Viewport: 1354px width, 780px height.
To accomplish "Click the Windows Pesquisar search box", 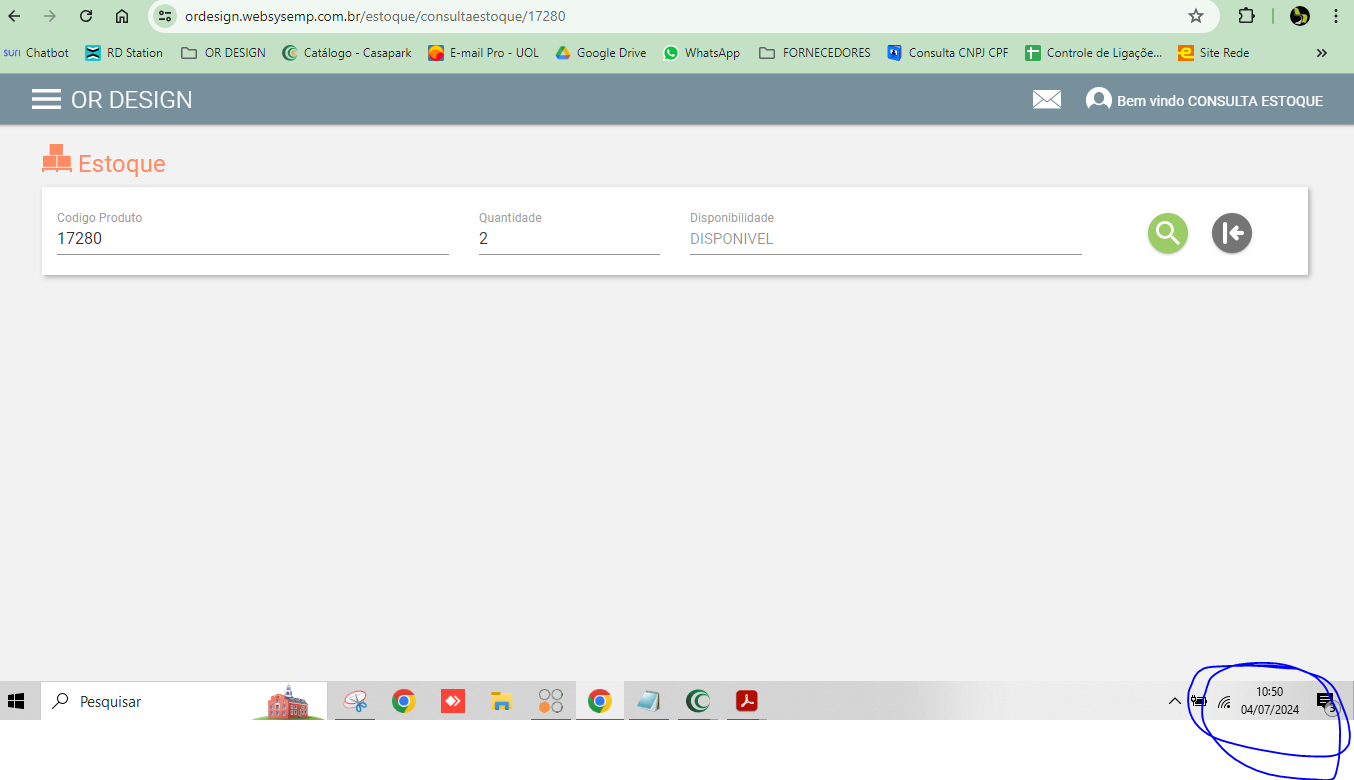I will coord(150,701).
